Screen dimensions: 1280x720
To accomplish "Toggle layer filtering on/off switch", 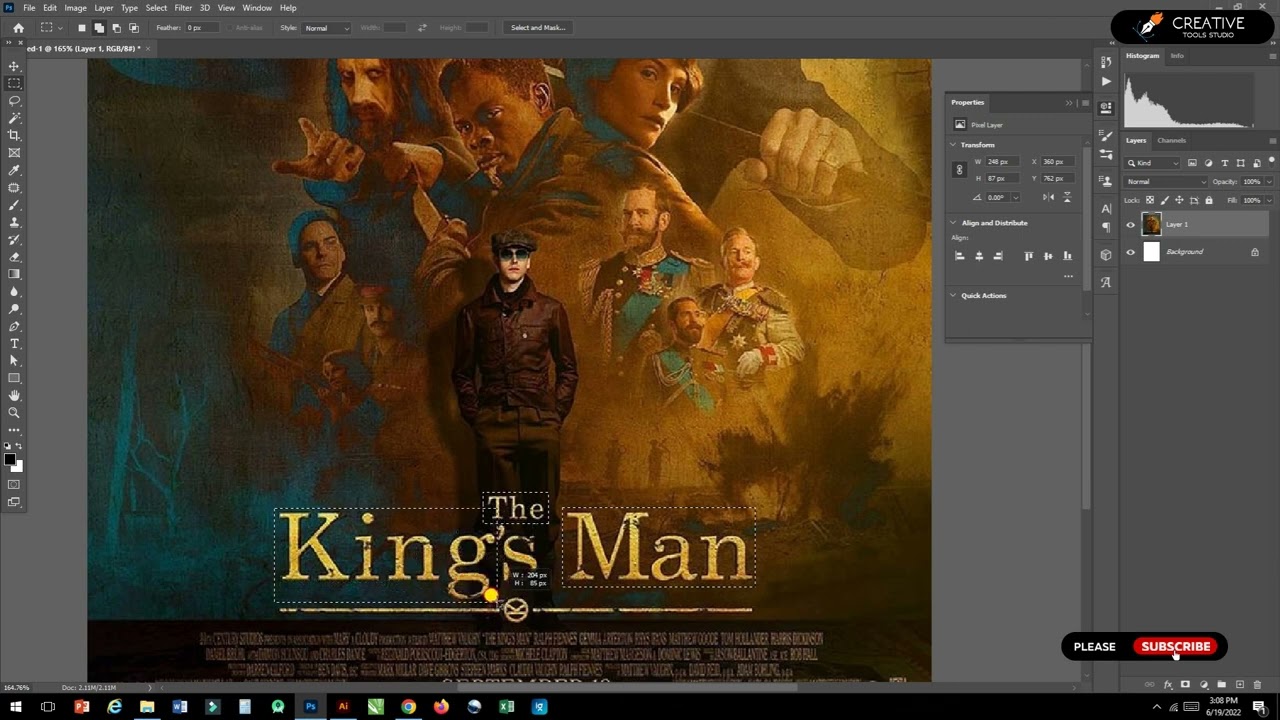I will 1271,160.
